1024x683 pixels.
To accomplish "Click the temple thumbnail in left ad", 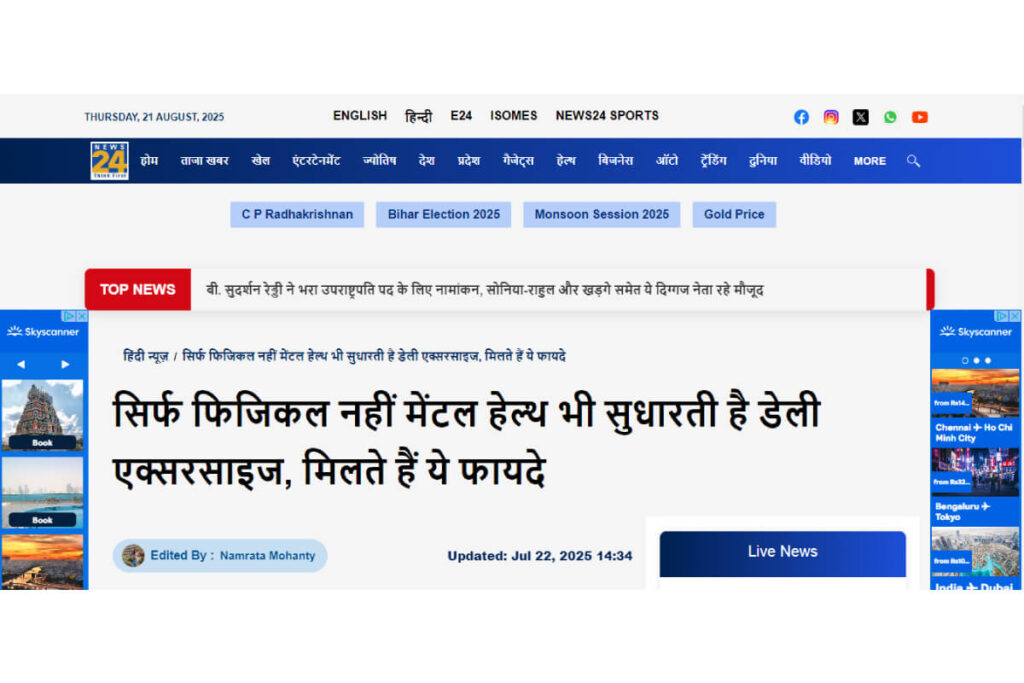I will 42,415.
